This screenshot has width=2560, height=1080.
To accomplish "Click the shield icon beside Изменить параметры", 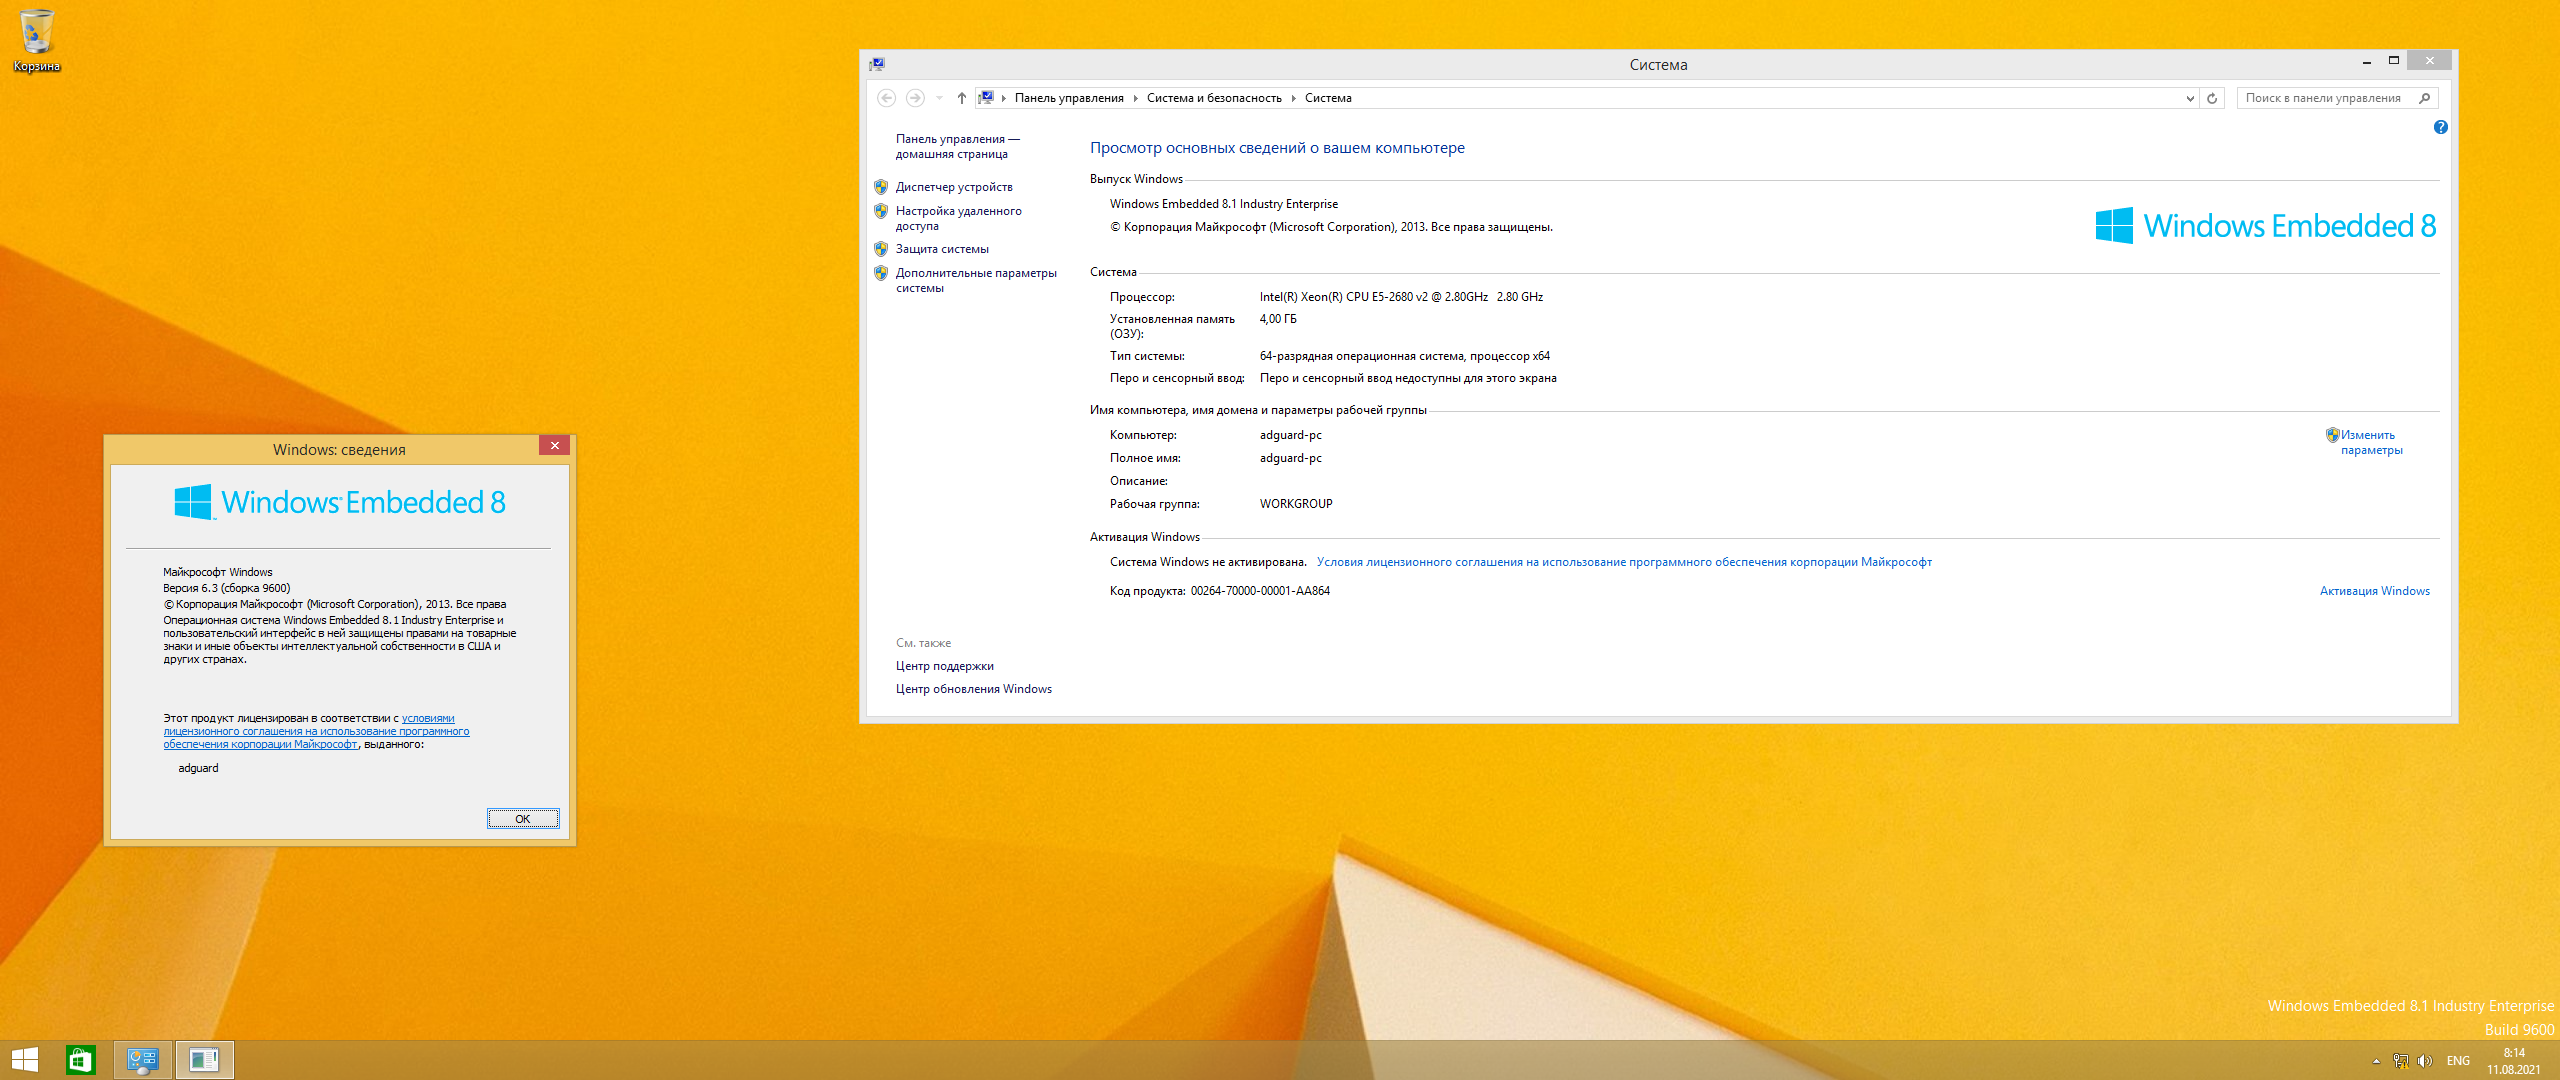I will click(x=2332, y=435).
